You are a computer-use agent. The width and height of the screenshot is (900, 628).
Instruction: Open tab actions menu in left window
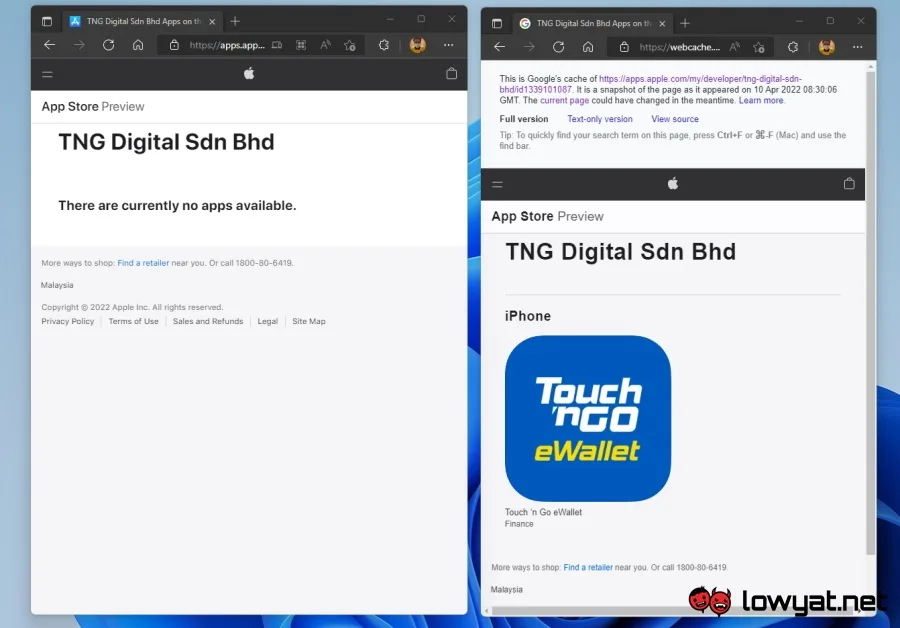(47, 21)
